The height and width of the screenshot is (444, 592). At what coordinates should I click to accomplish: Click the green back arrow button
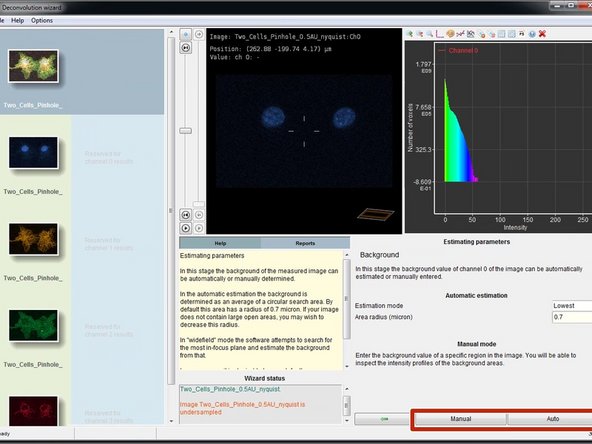pyautogui.click(x=383, y=419)
